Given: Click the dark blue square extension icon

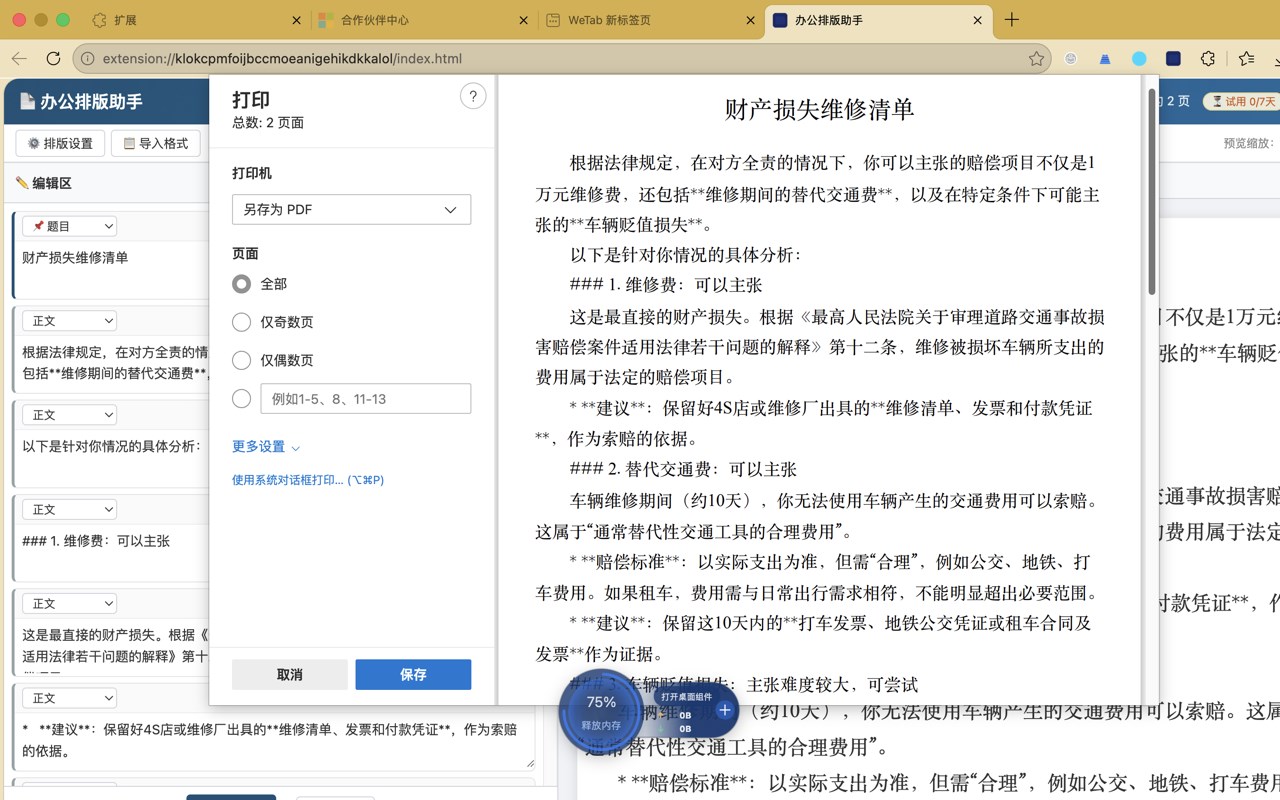Looking at the screenshot, I should (1173, 59).
